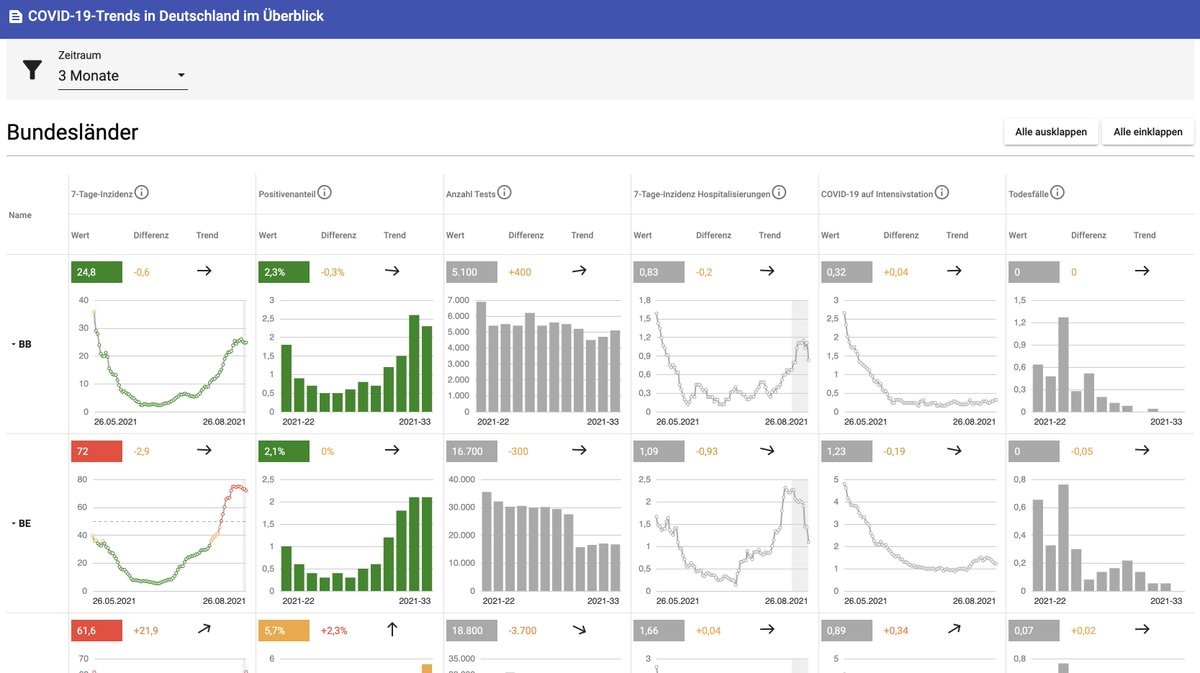
Task: Click the red 72 incidence value for BE
Action: tap(96, 451)
